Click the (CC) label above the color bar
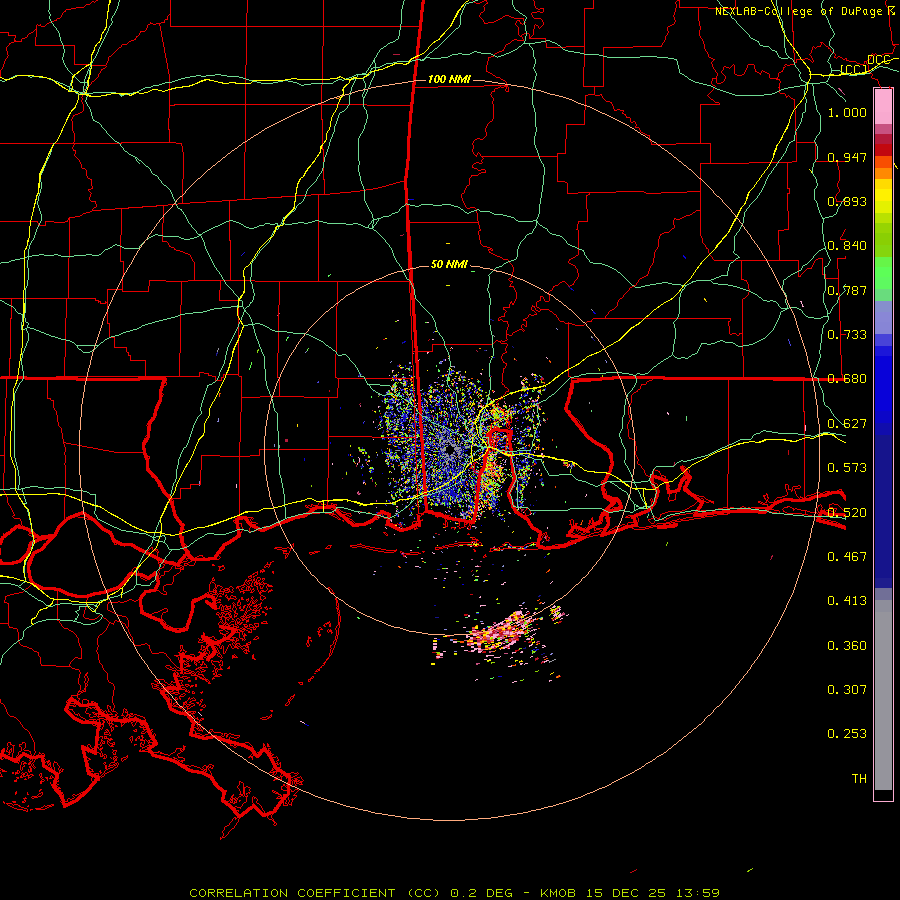The height and width of the screenshot is (900, 900). (x=854, y=70)
